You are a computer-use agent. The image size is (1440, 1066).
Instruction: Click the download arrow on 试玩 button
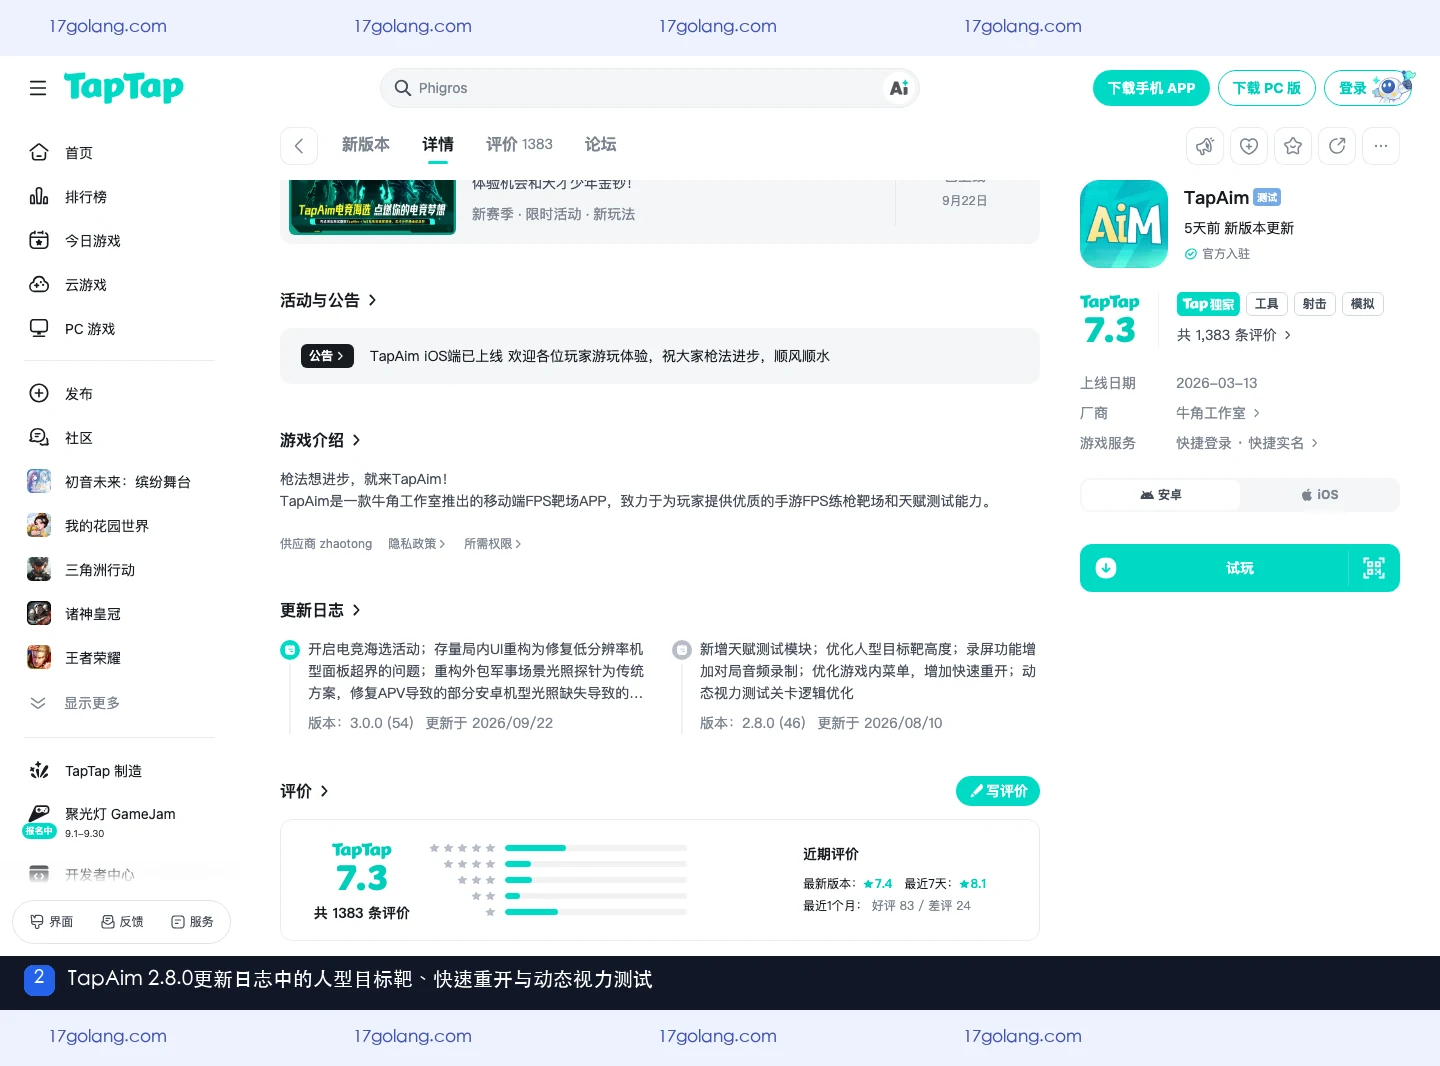(x=1106, y=568)
